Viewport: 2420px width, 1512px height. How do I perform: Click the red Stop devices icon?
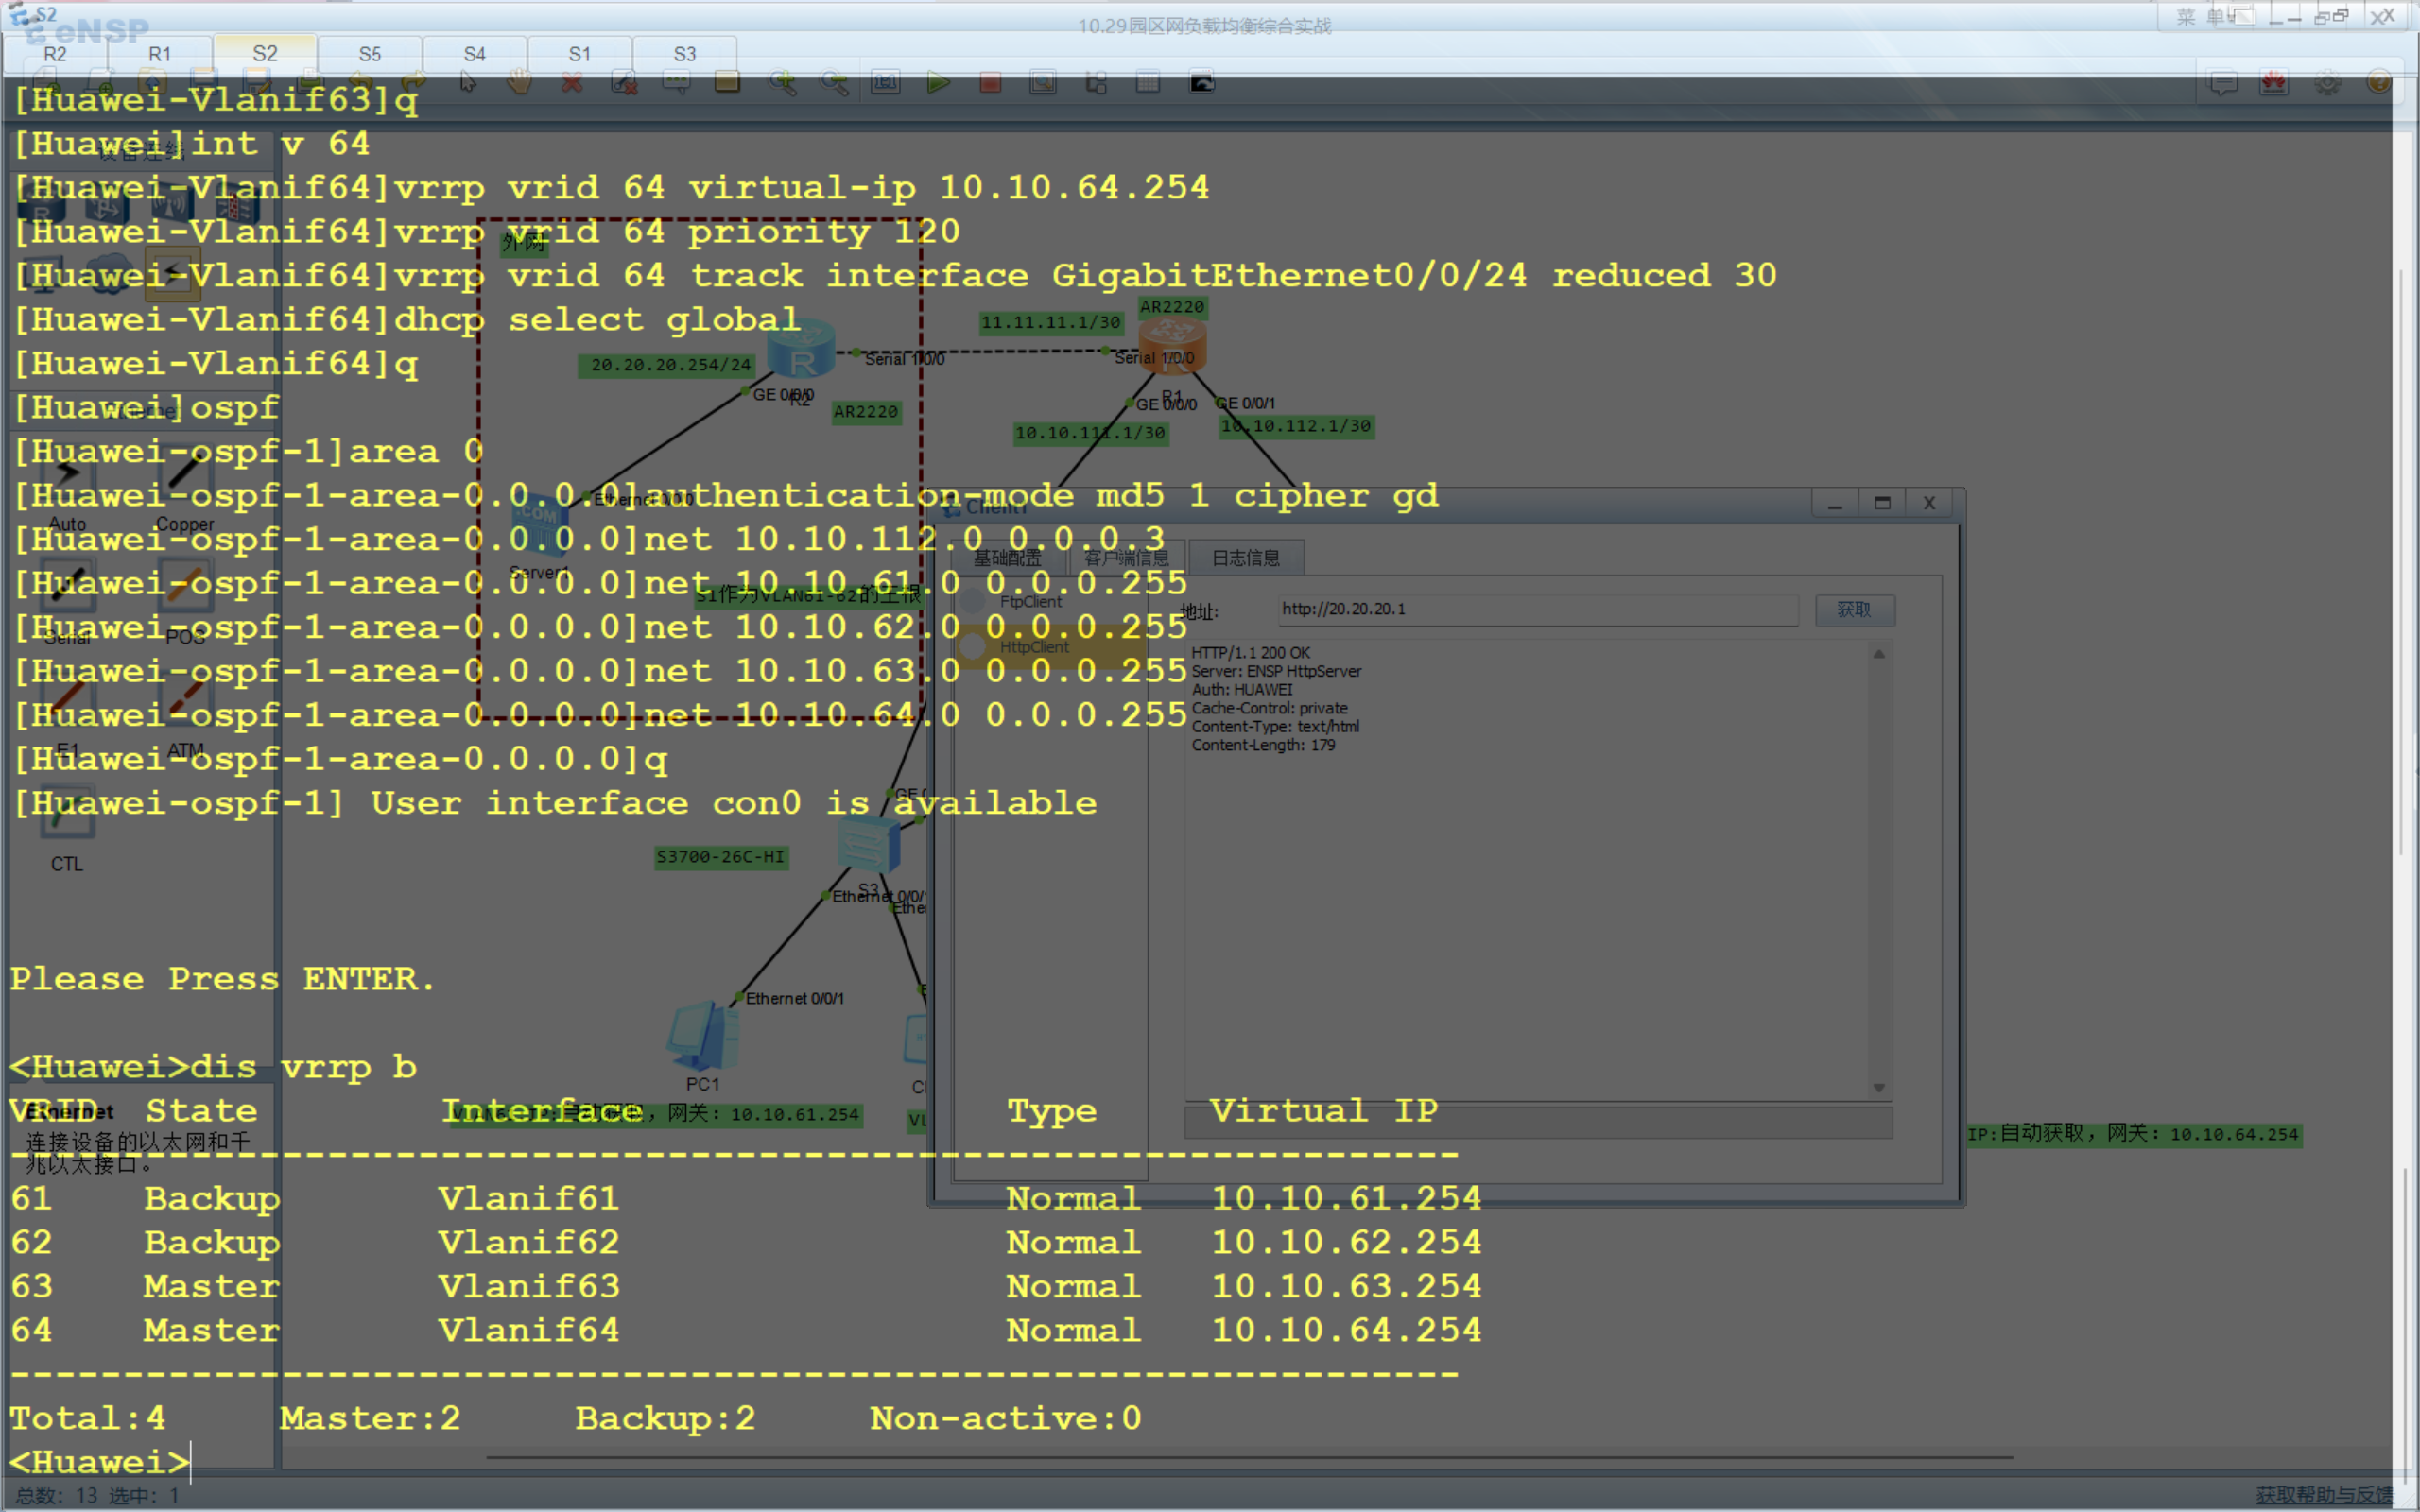[990, 83]
